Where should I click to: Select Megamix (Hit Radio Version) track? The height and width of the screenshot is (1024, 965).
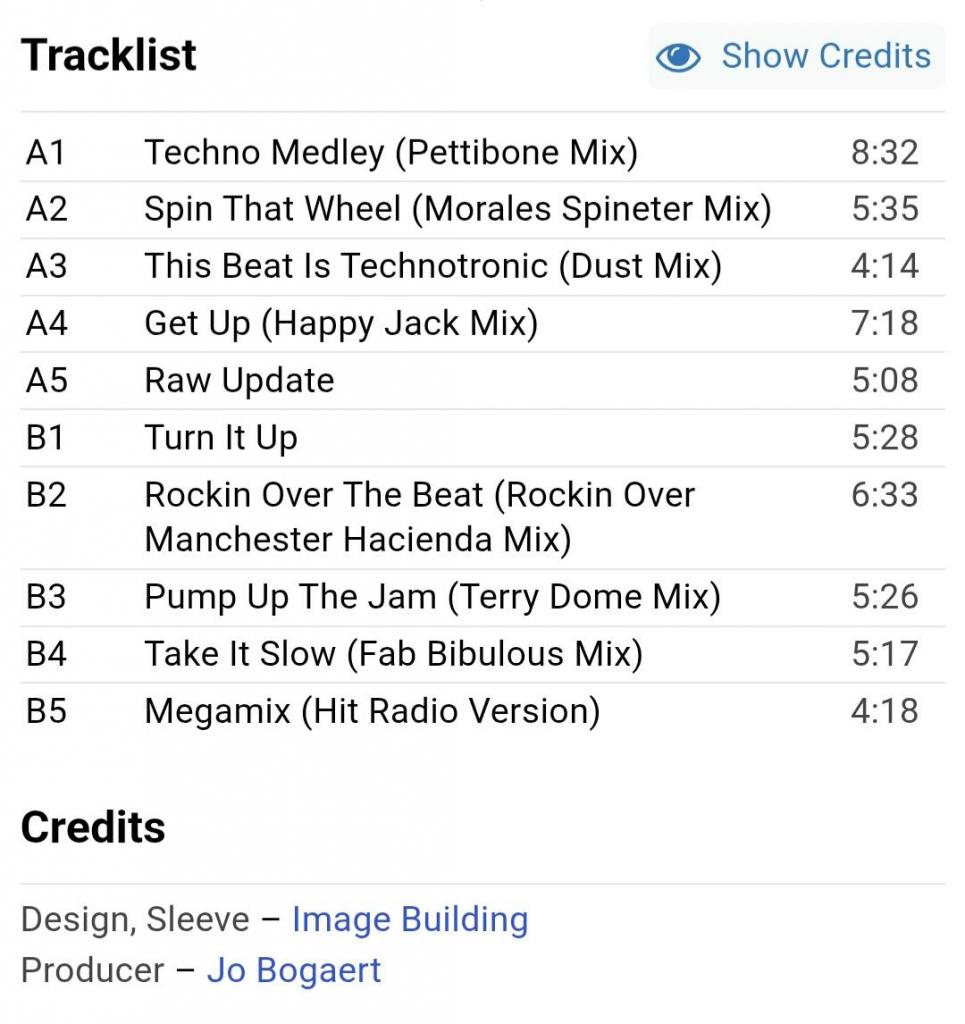(x=372, y=711)
